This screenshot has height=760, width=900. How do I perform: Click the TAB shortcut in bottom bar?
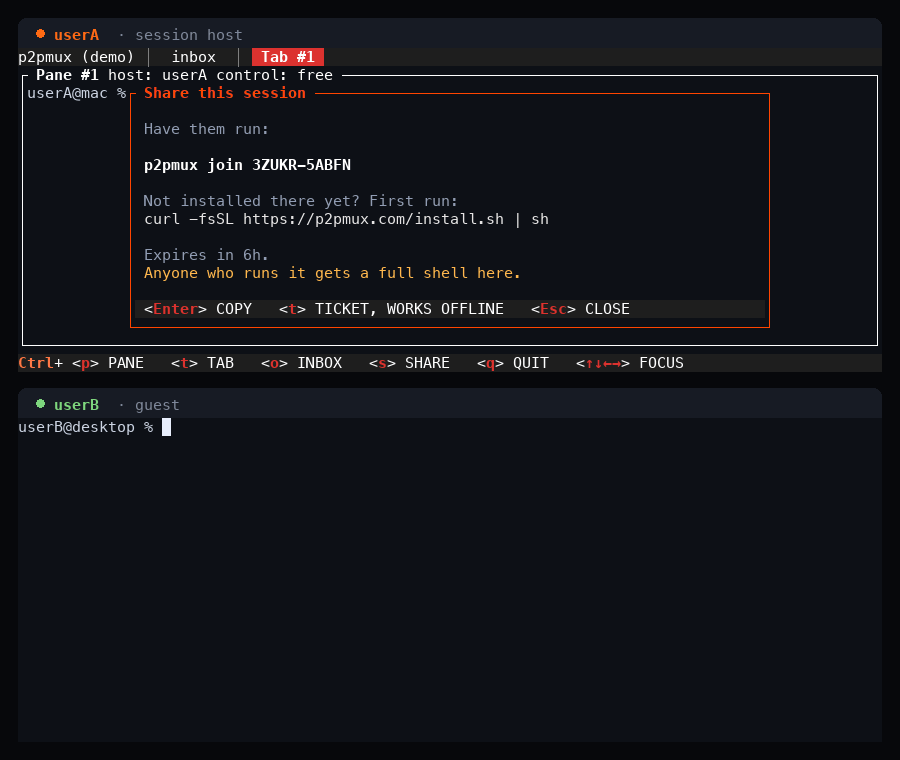(x=202, y=363)
